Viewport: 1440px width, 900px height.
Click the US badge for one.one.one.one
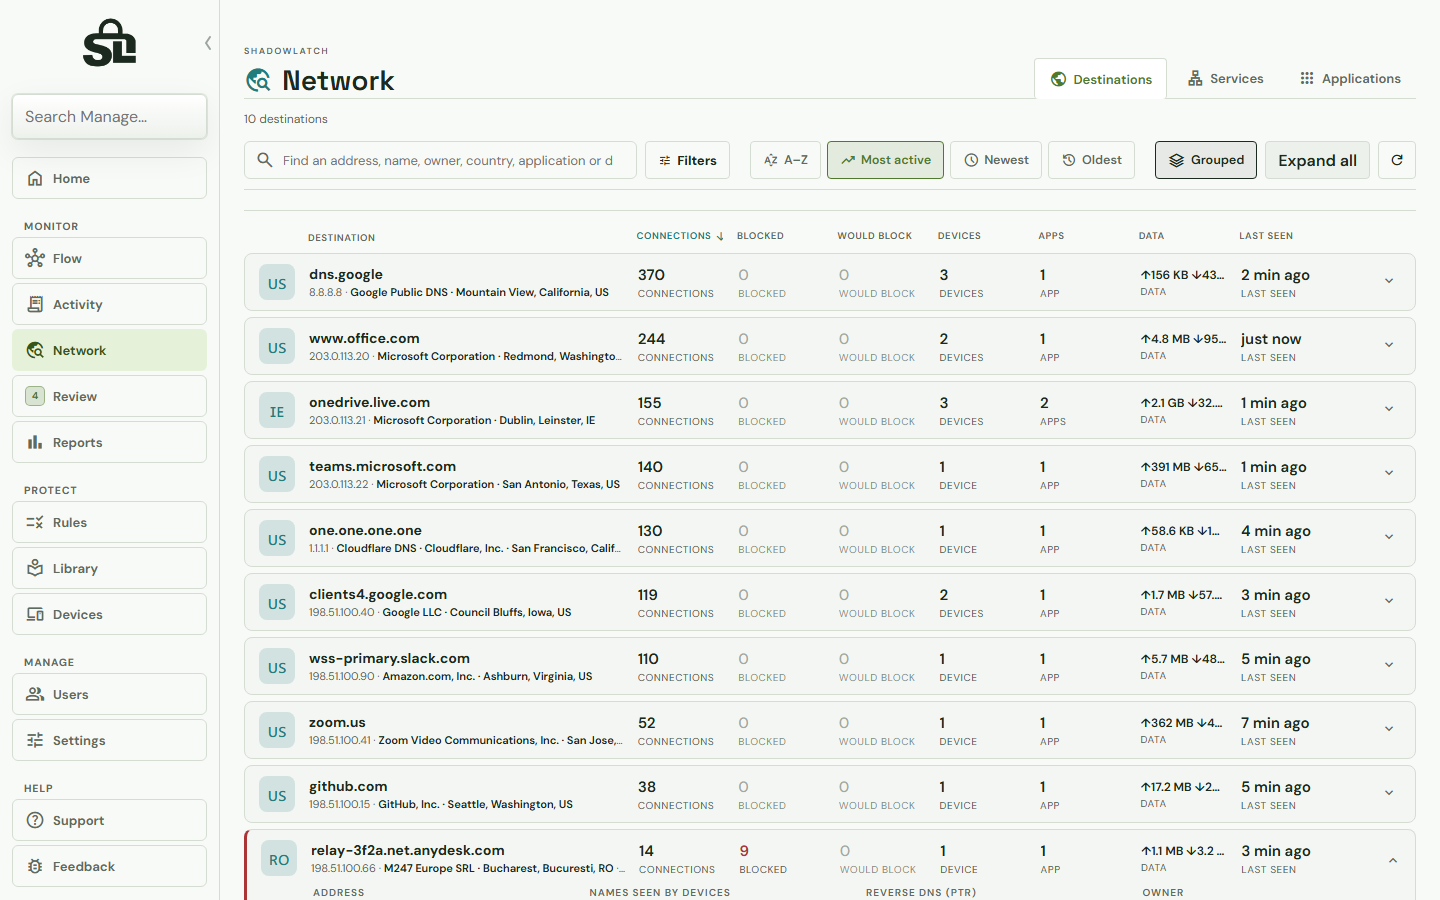coord(277,539)
